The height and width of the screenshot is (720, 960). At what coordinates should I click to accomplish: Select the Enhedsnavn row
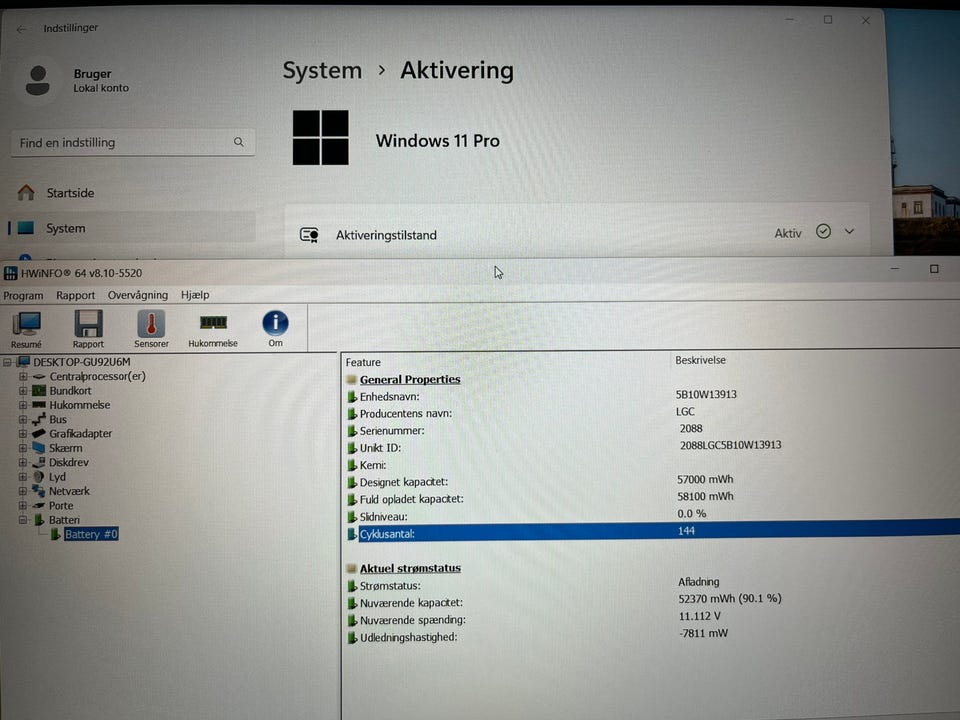[652, 396]
